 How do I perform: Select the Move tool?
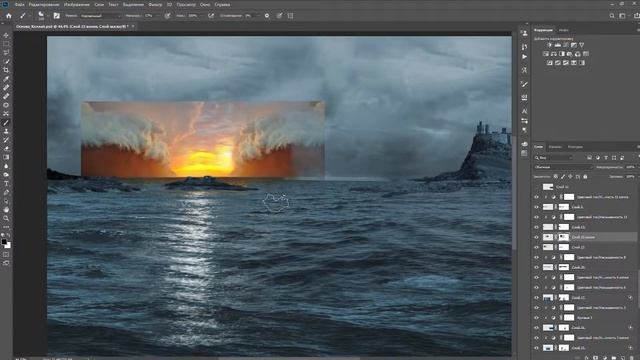tap(6, 35)
